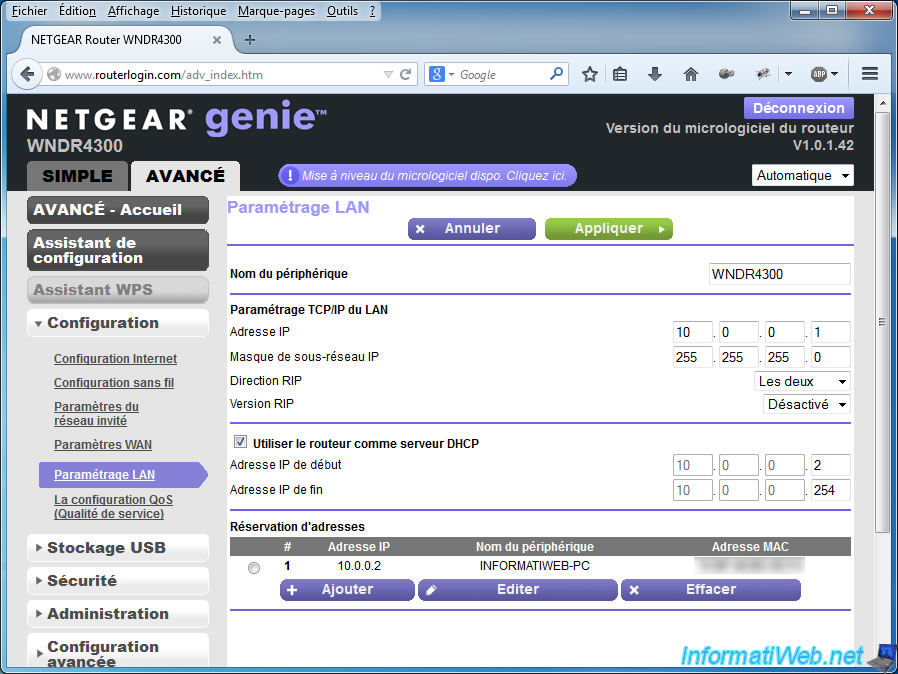Open the Édition menu
Viewport: 898px width, 674px height.
[77, 11]
